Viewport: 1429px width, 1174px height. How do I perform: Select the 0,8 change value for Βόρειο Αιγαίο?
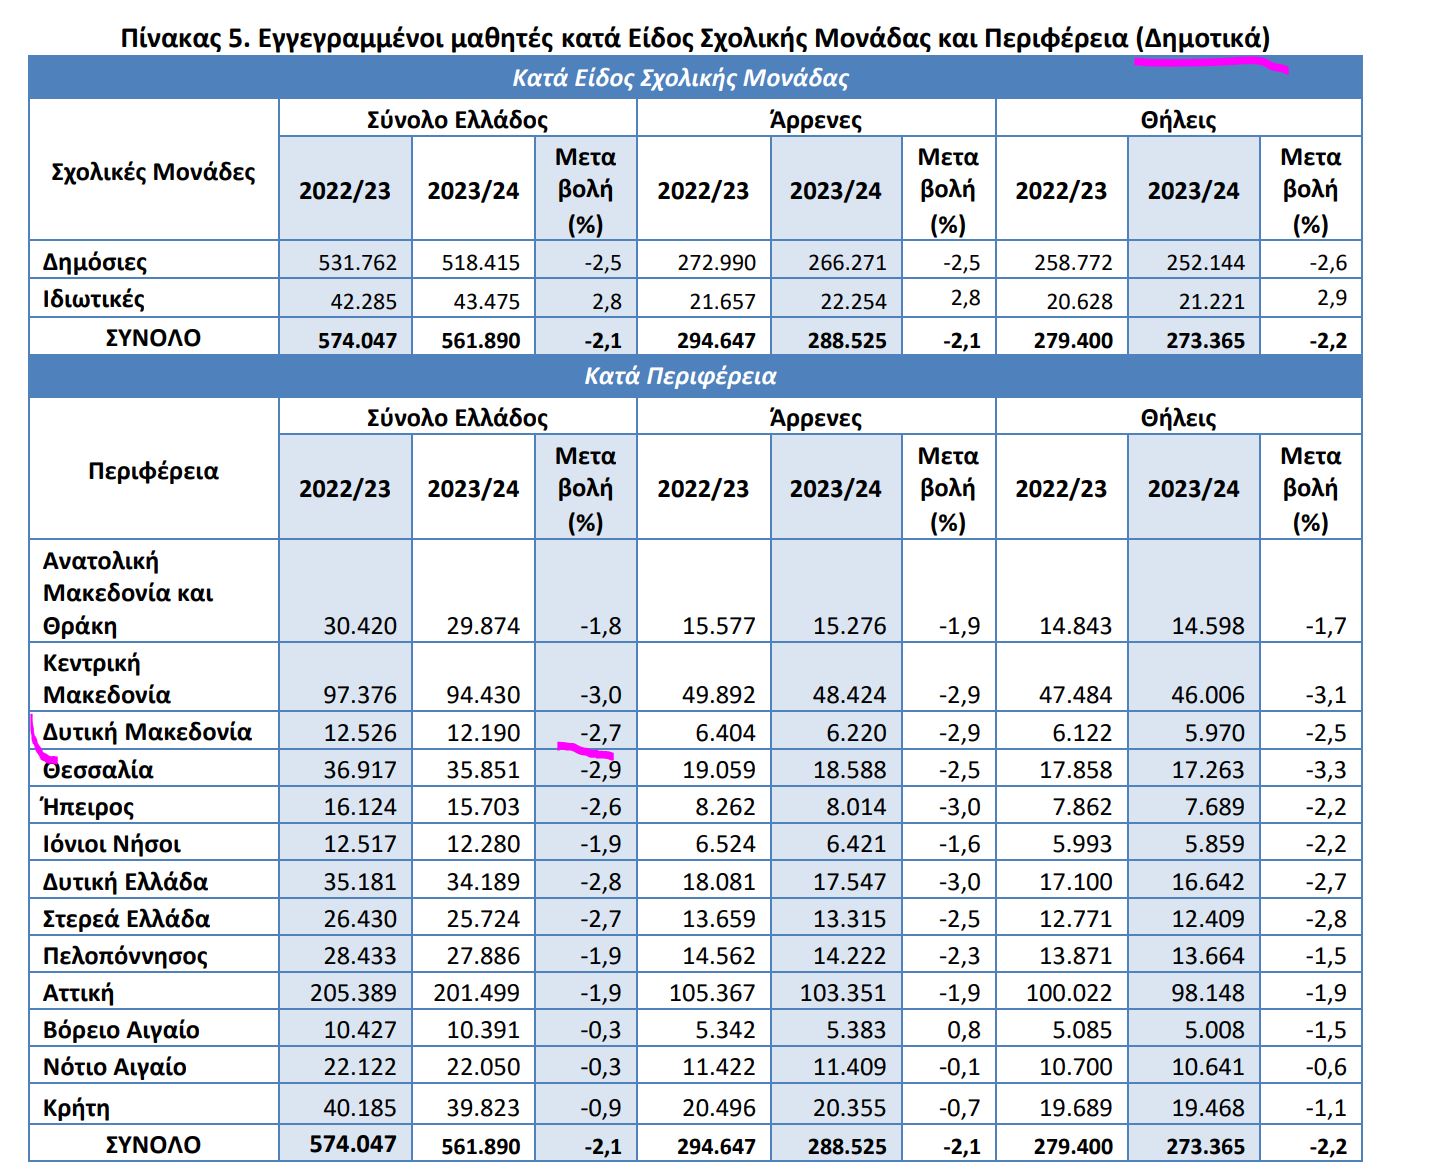[963, 1030]
